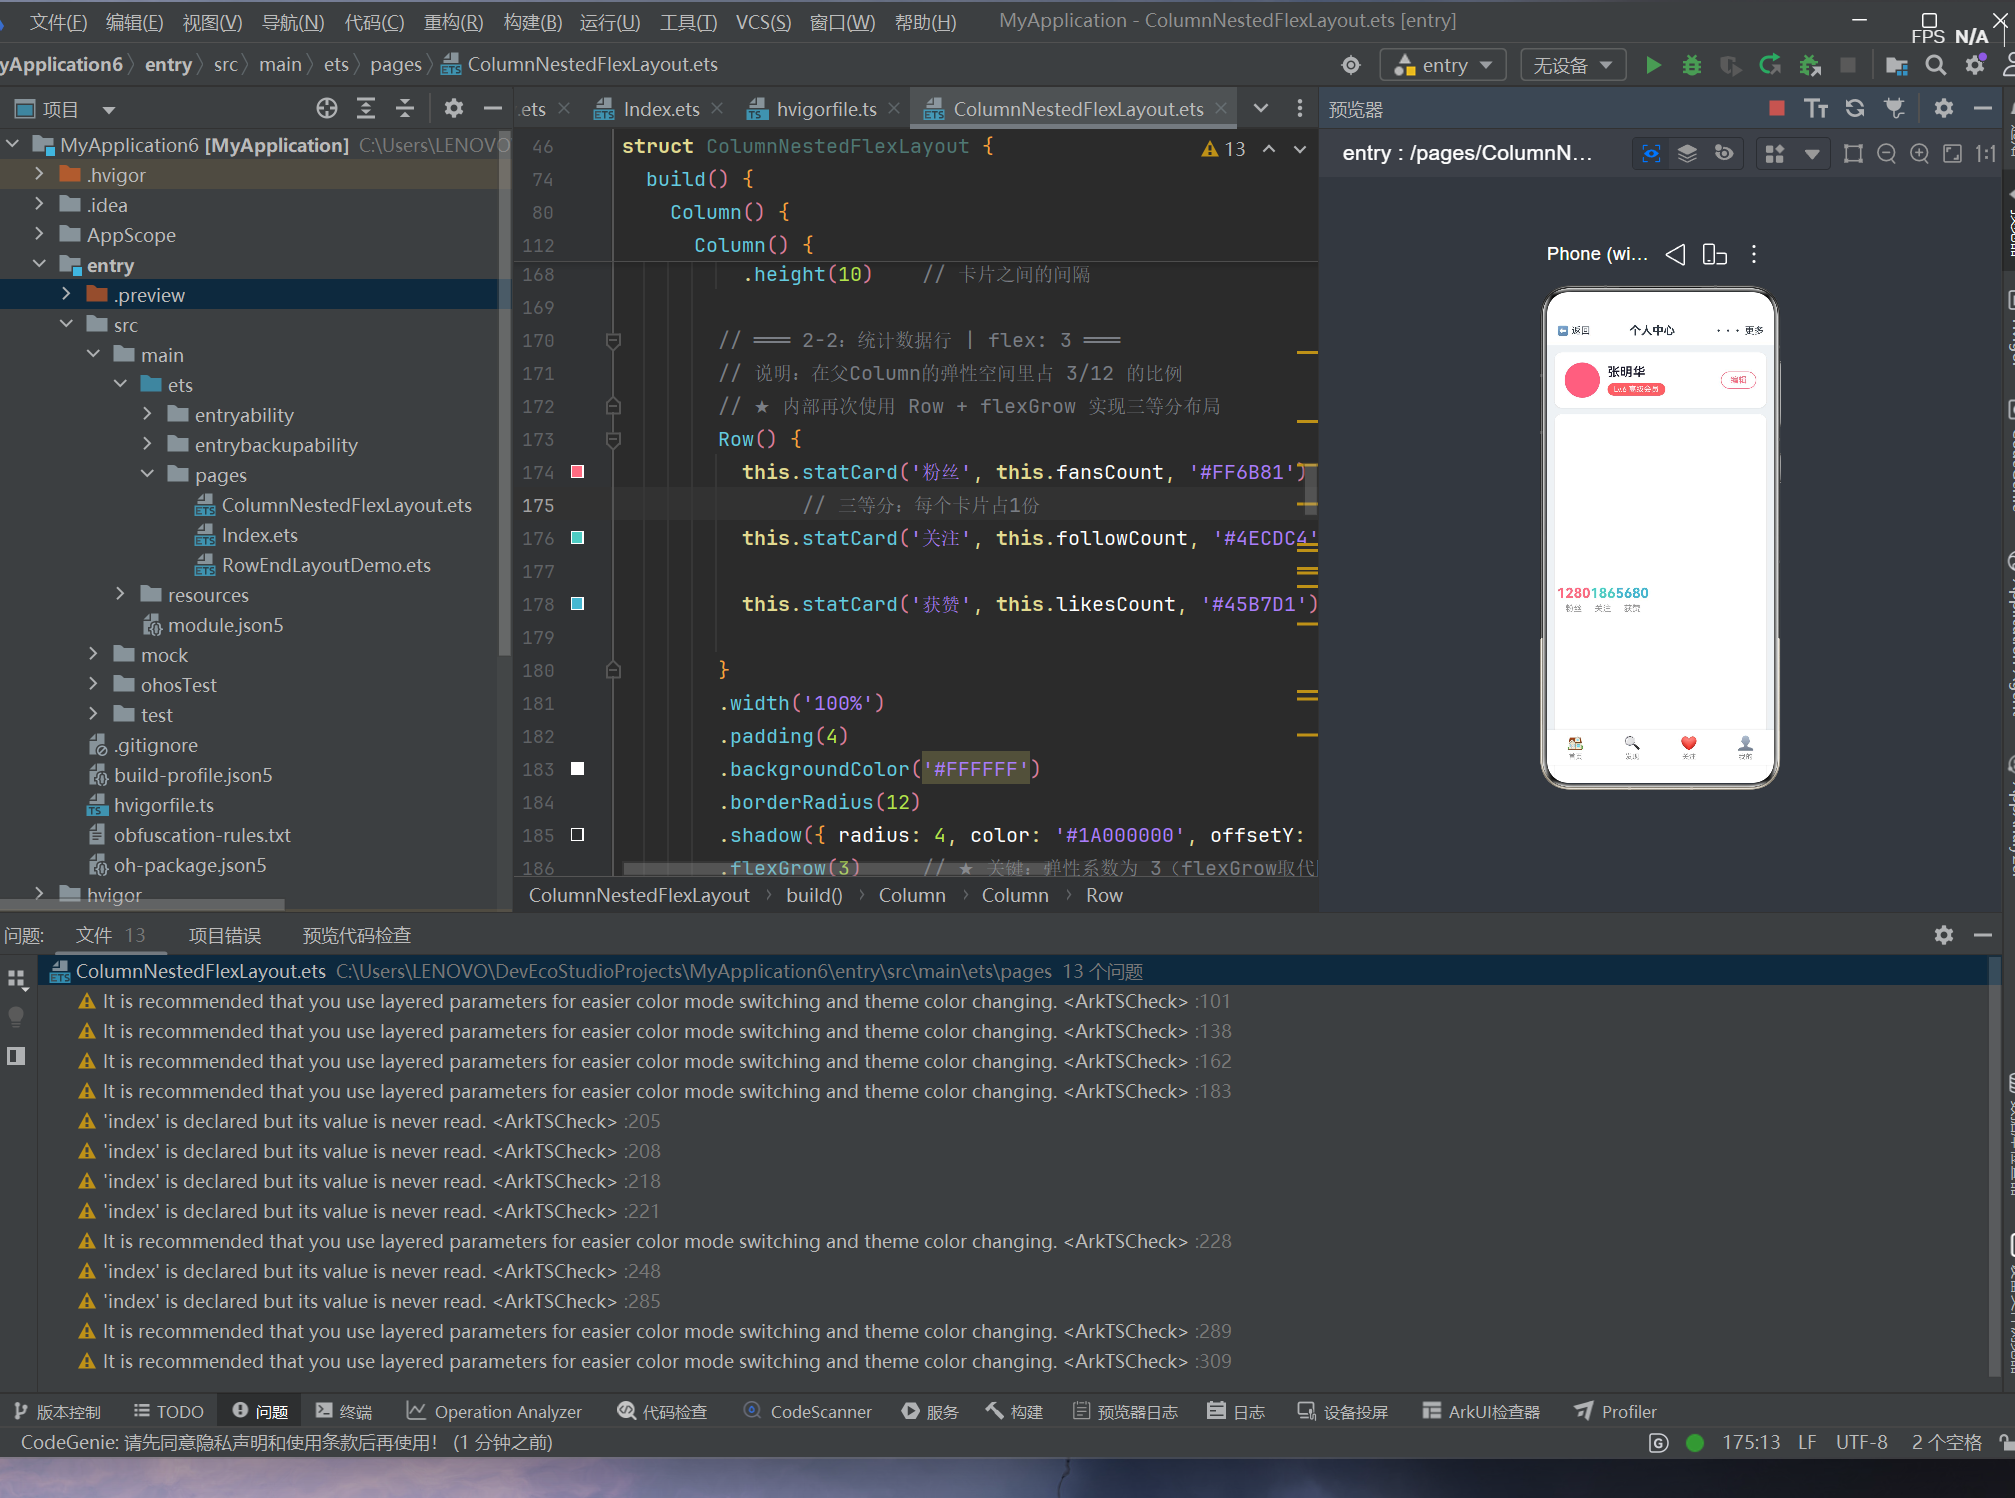The width and height of the screenshot is (2015, 1498).
Task: Rotate the phone preview device
Action: coord(1714,254)
